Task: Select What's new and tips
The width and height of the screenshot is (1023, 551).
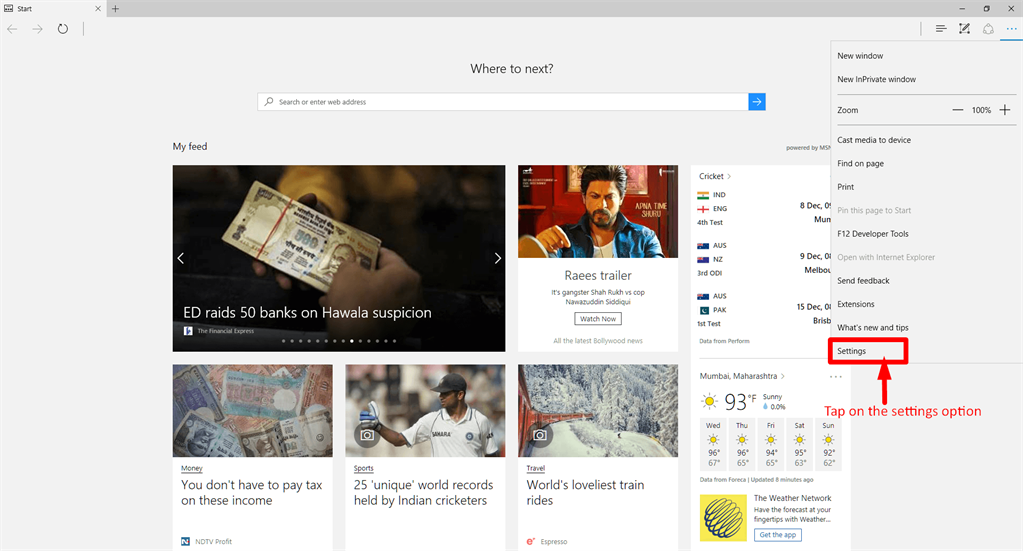Action: click(x=872, y=328)
